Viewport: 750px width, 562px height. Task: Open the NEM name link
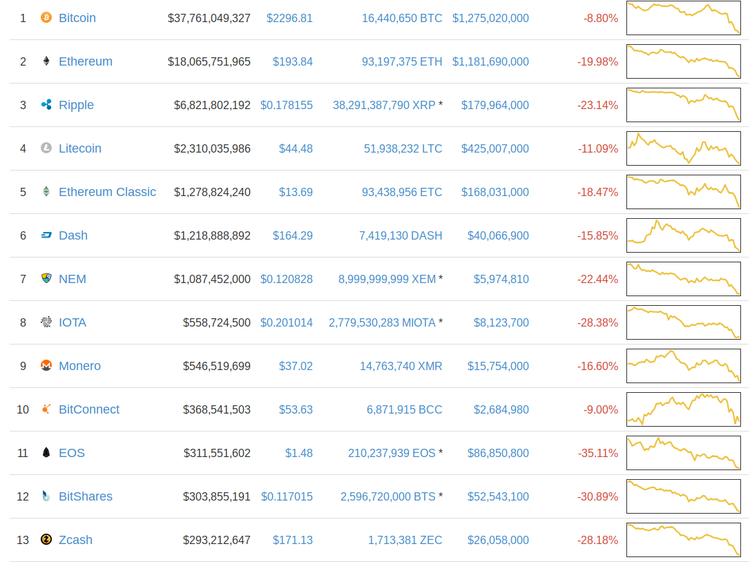(72, 279)
